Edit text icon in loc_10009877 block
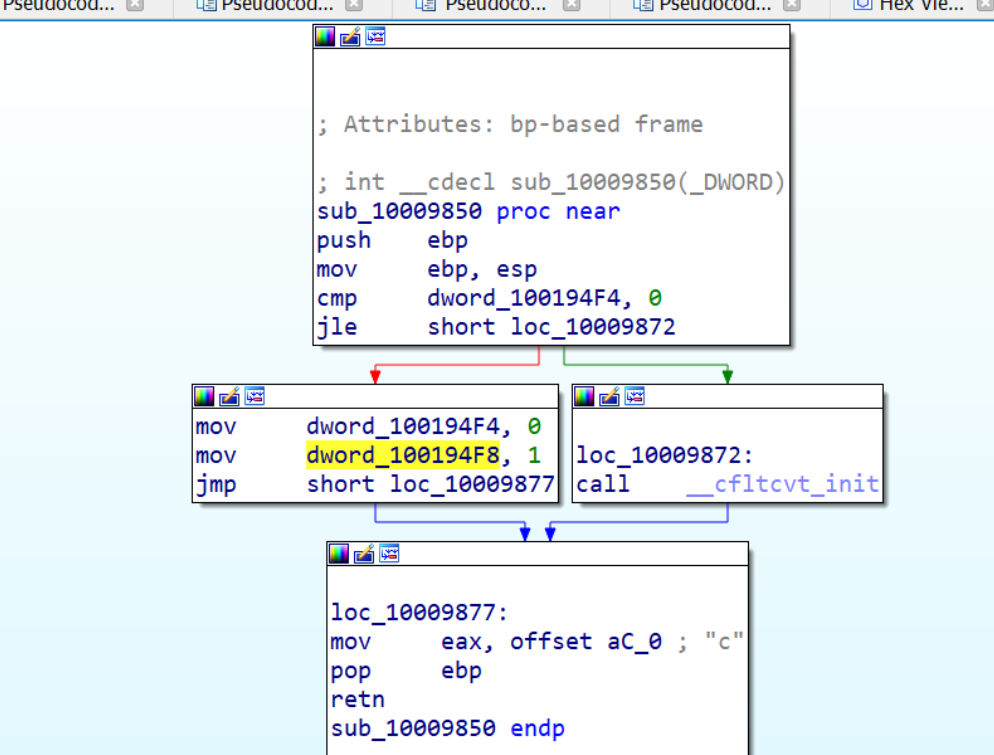The width and height of the screenshot is (994, 755). (364, 554)
